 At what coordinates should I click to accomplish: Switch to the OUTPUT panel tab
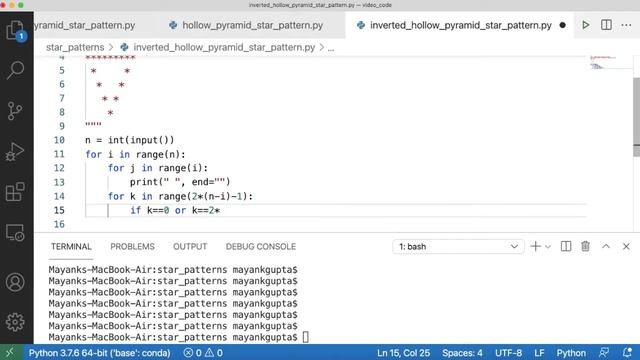coord(190,247)
